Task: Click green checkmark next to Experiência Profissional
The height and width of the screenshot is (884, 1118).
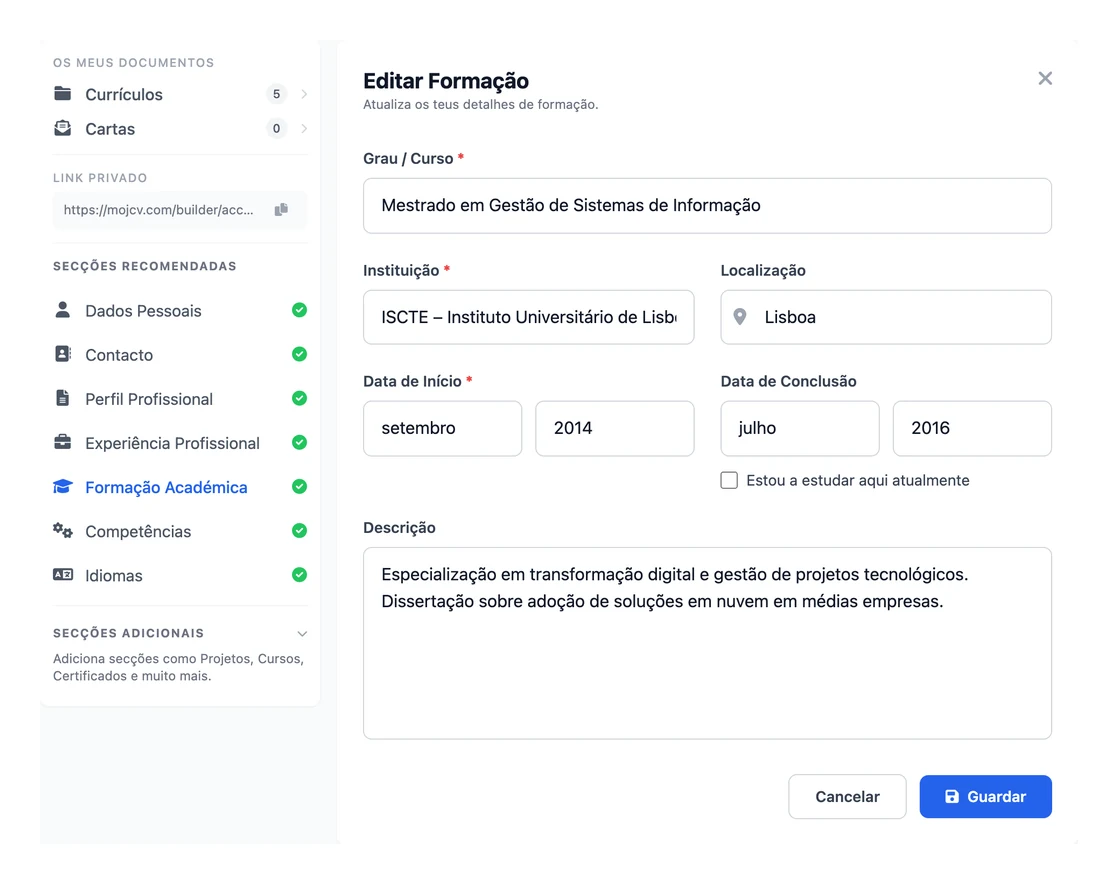Action: coord(299,443)
